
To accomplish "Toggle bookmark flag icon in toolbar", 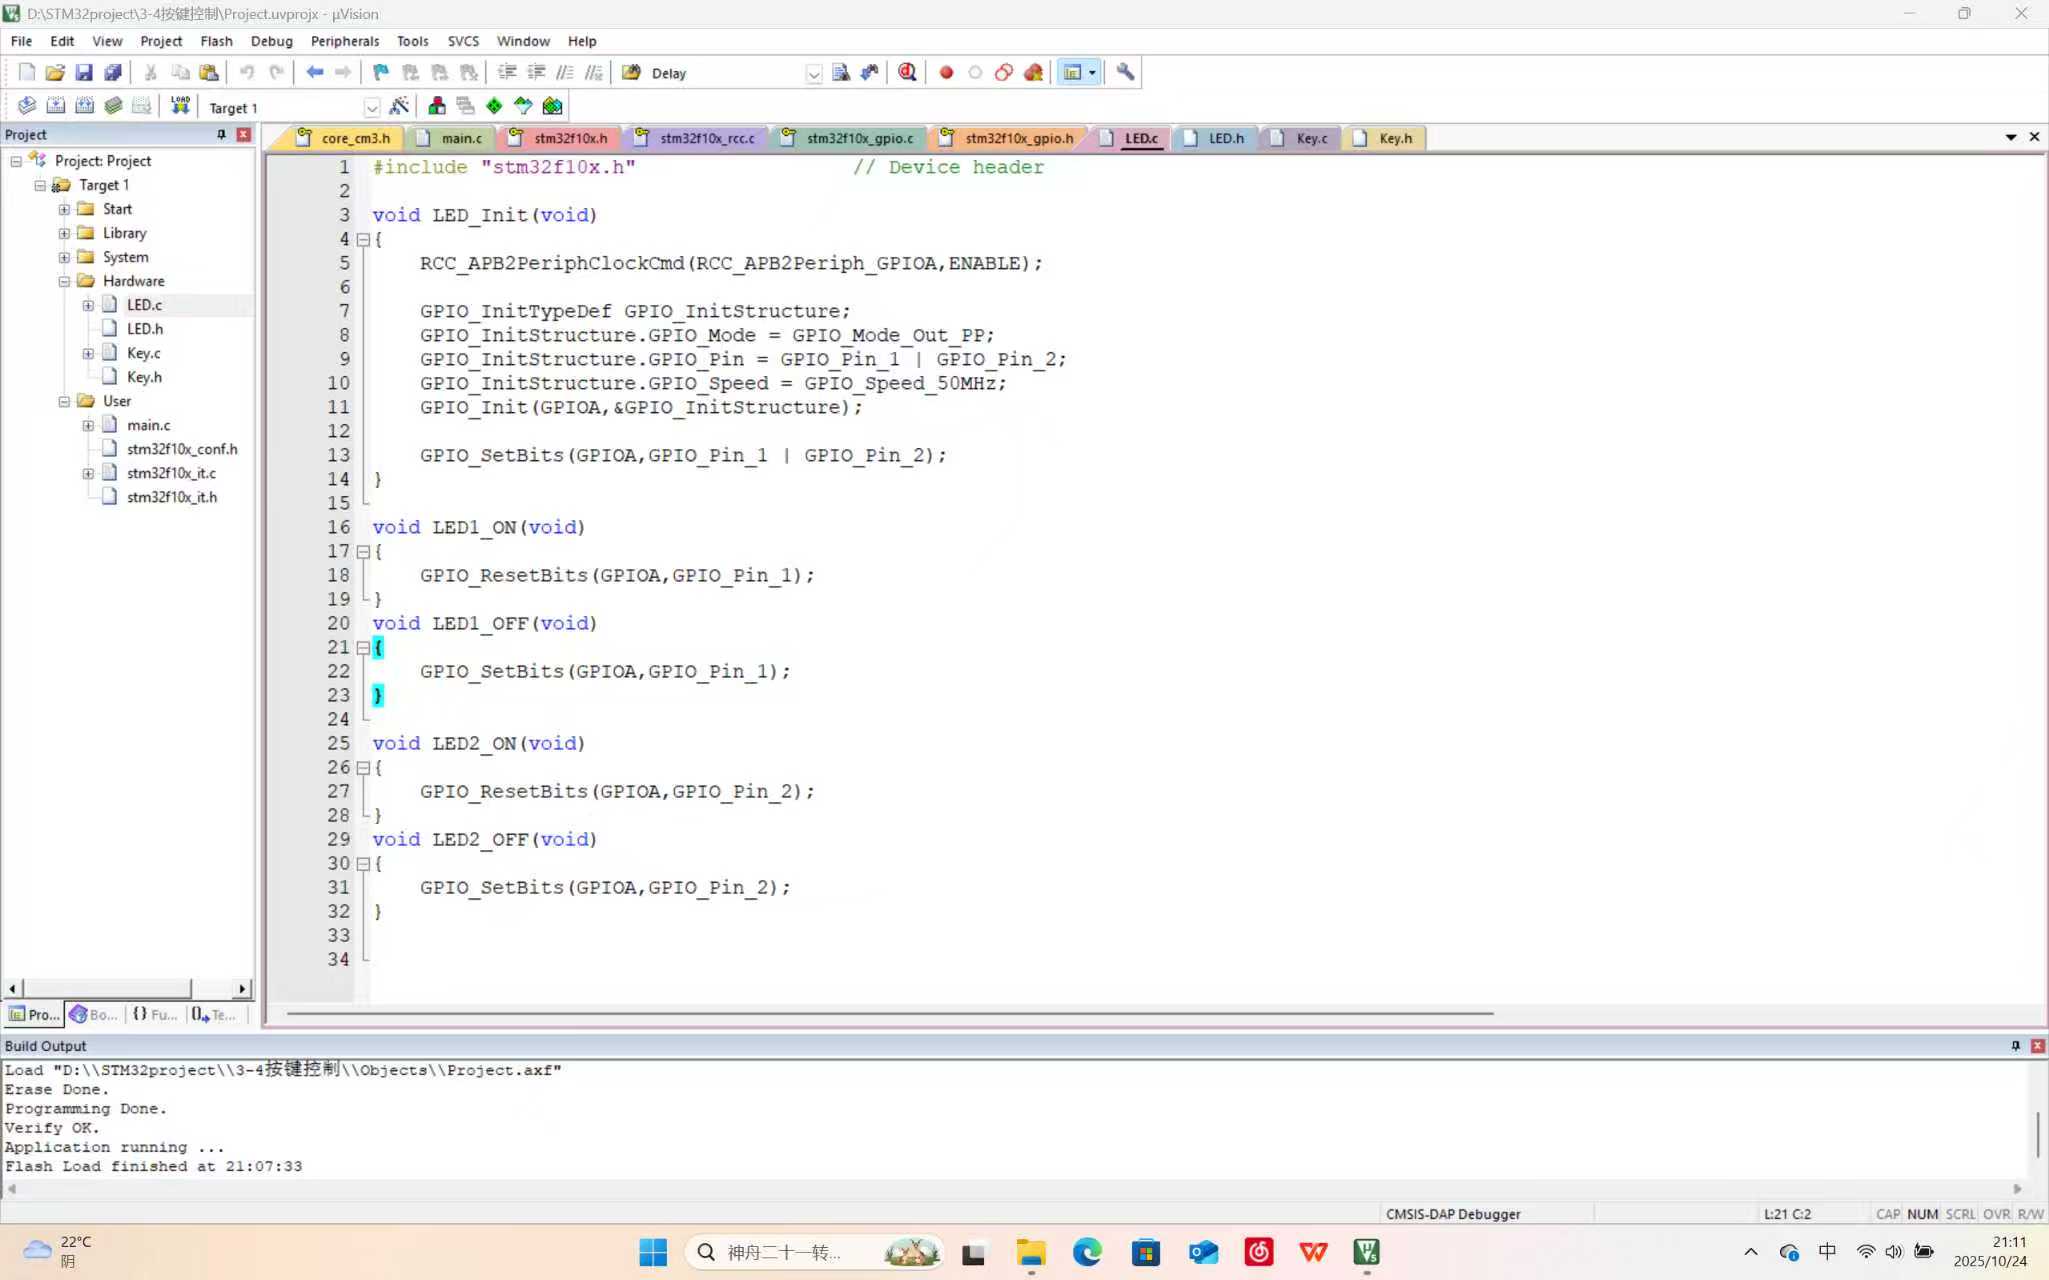I will [x=380, y=72].
